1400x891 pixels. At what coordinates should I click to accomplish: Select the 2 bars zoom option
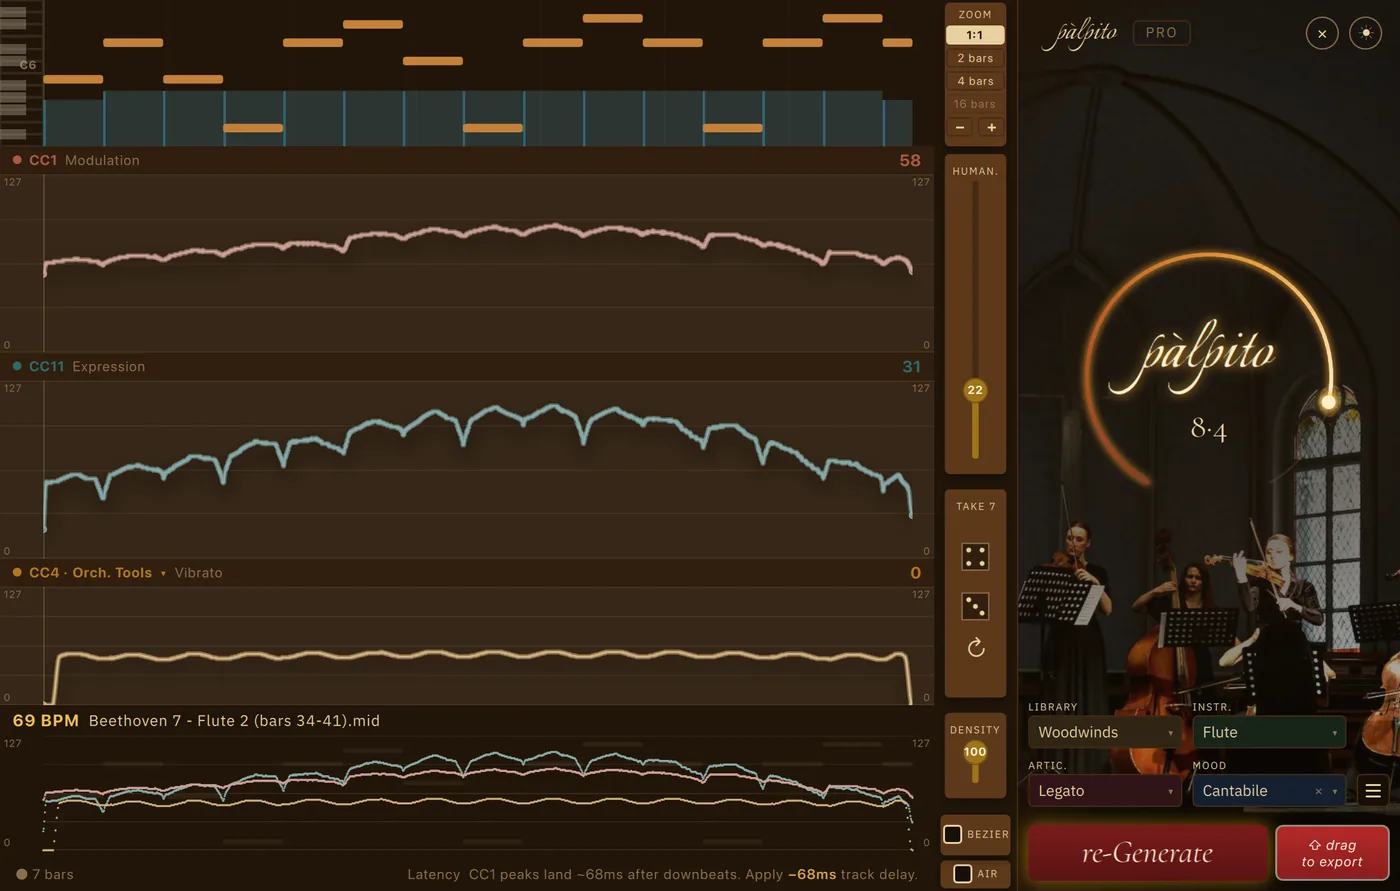tap(975, 58)
